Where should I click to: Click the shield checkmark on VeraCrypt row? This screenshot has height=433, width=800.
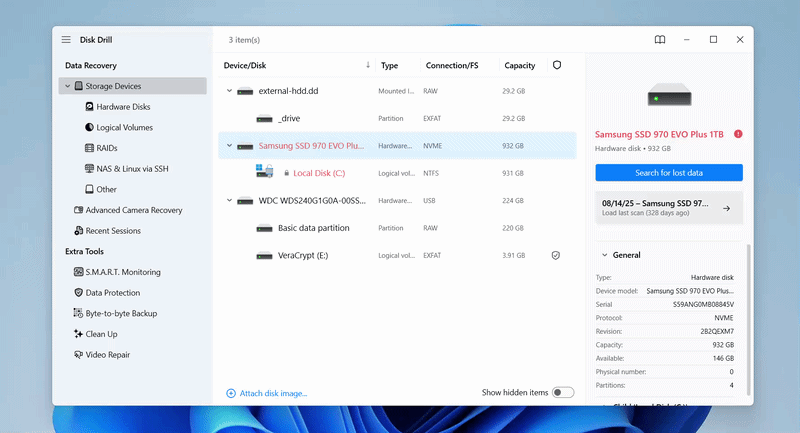coord(556,256)
